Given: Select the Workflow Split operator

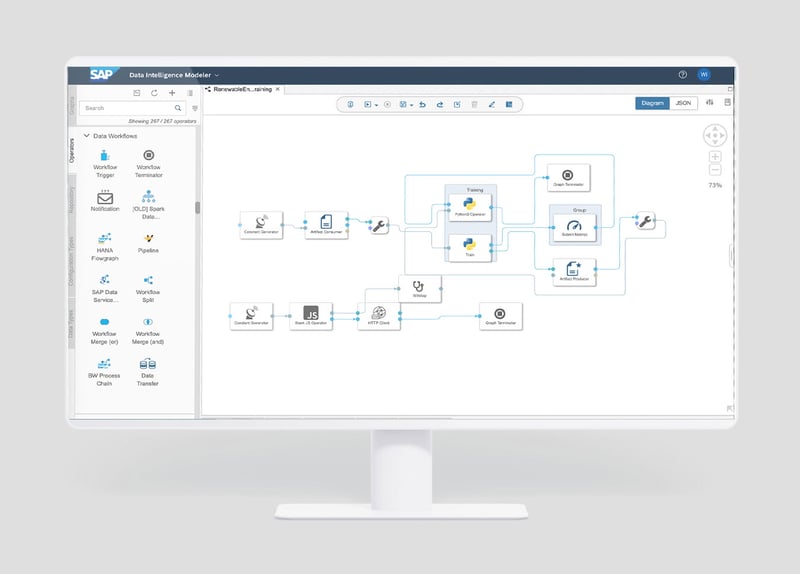Looking at the screenshot, I should [x=148, y=288].
